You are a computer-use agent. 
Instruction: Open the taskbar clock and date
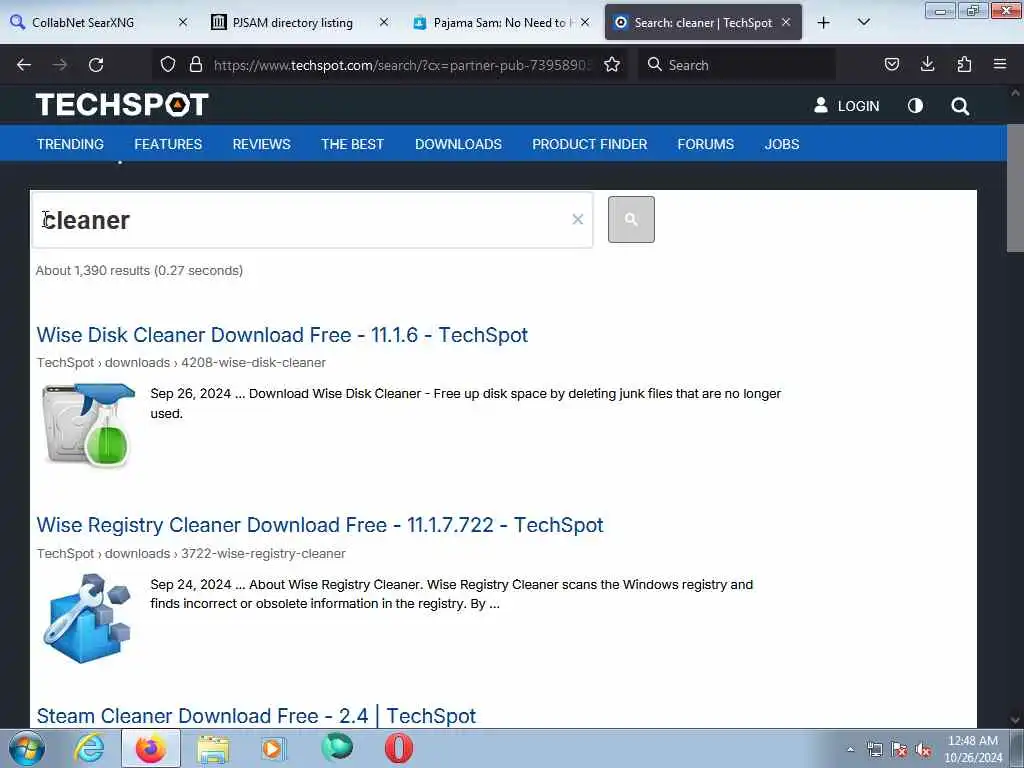point(973,749)
